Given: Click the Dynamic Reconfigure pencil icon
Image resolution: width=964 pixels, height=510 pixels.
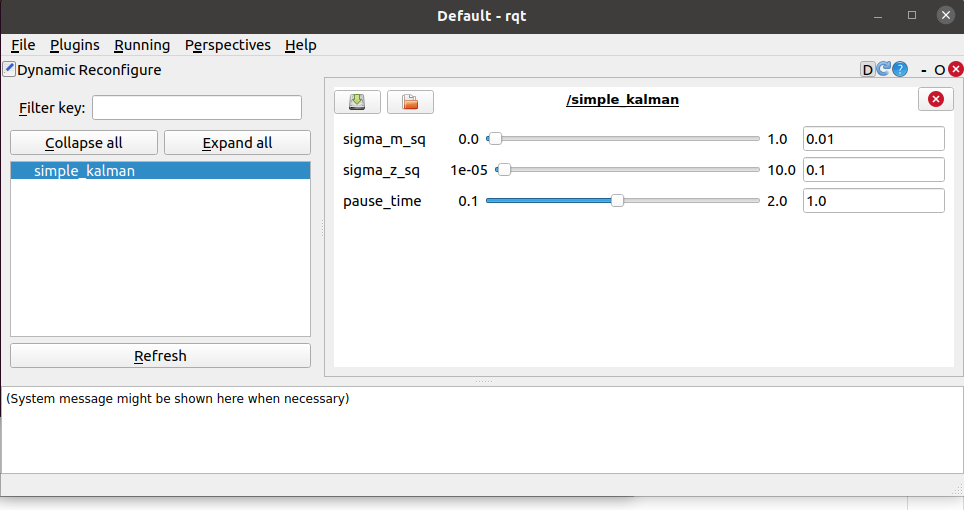Looking at the screenshot, I should (x=9, y=69).
